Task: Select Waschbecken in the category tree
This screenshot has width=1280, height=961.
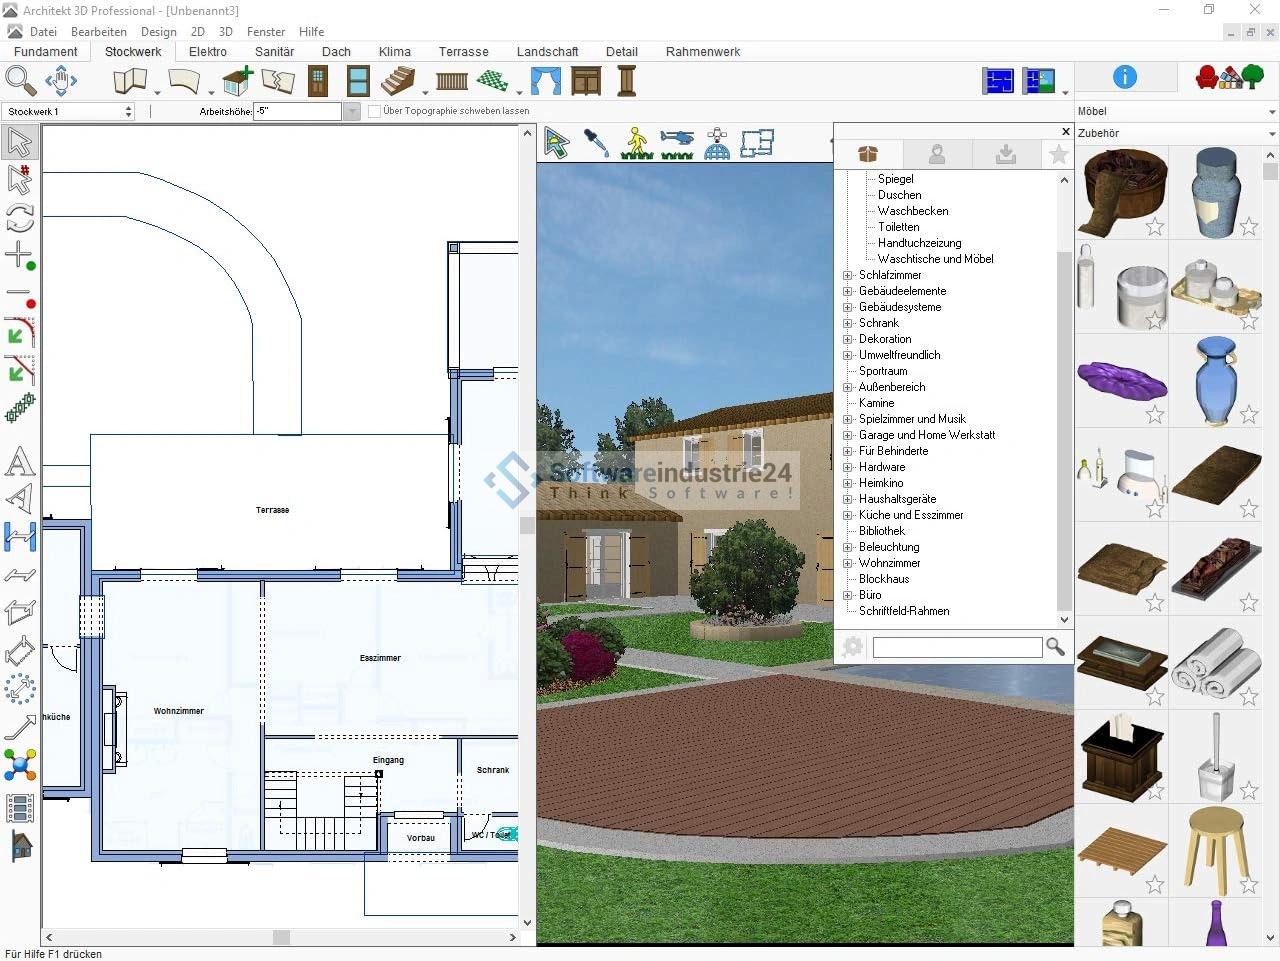Action: pos(913,211)
